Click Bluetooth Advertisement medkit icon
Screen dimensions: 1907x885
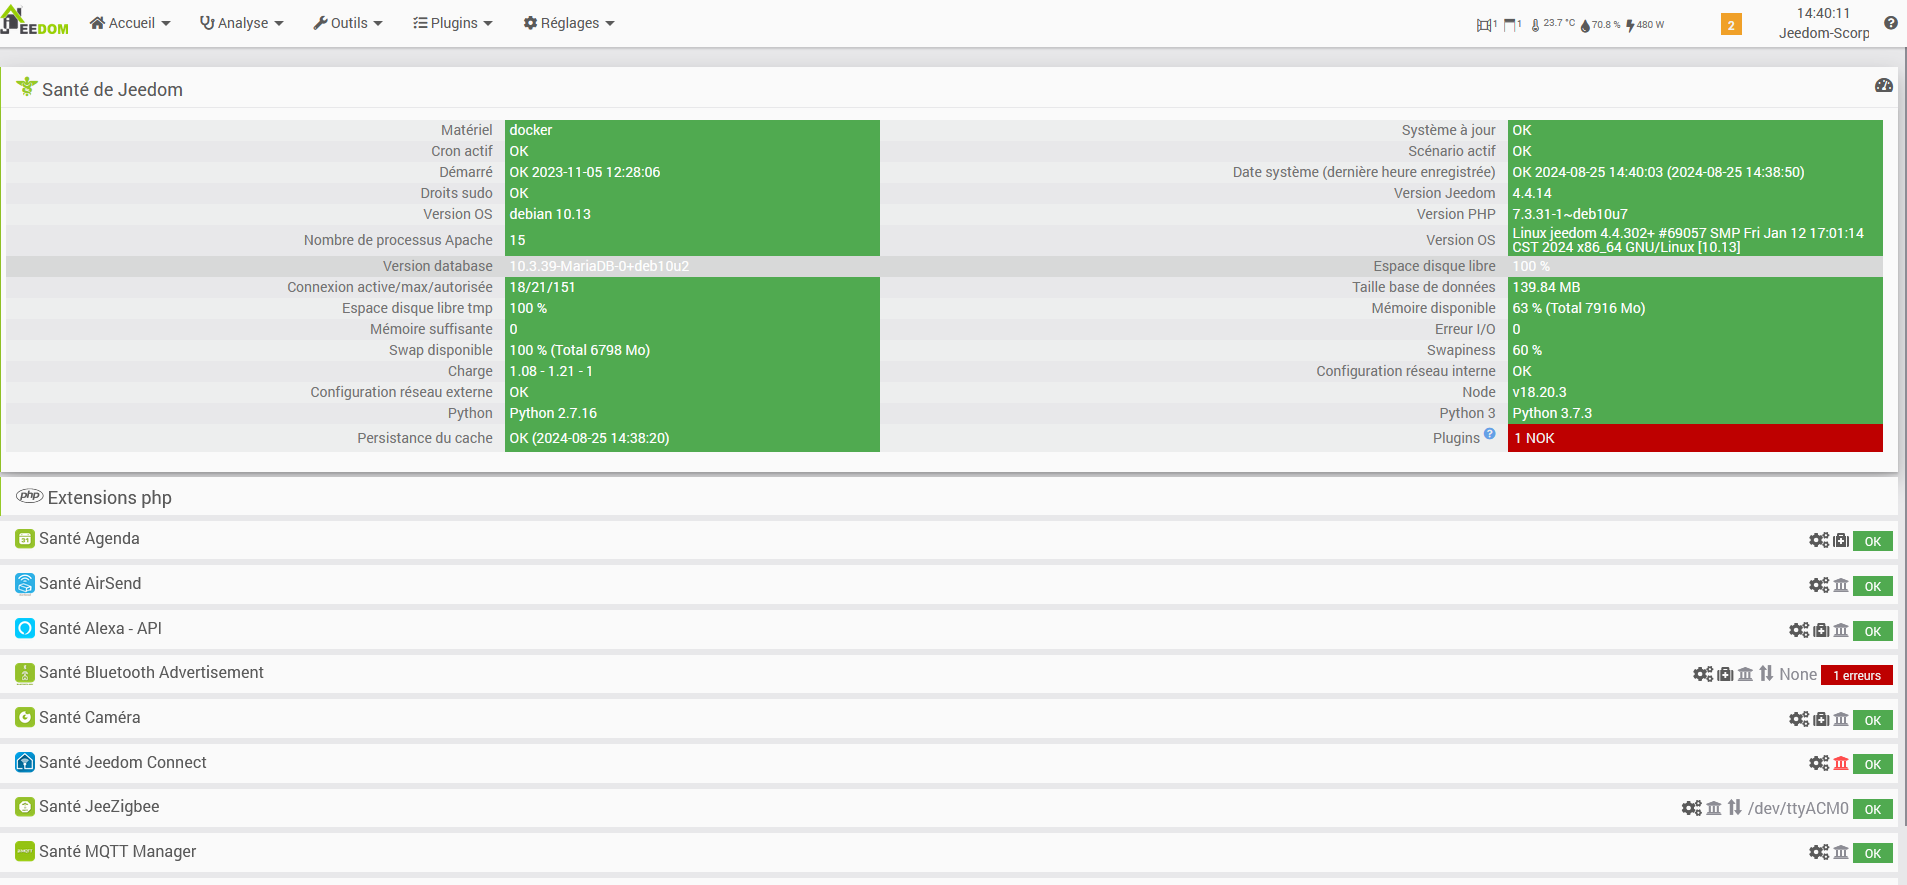coord(1725,674)
